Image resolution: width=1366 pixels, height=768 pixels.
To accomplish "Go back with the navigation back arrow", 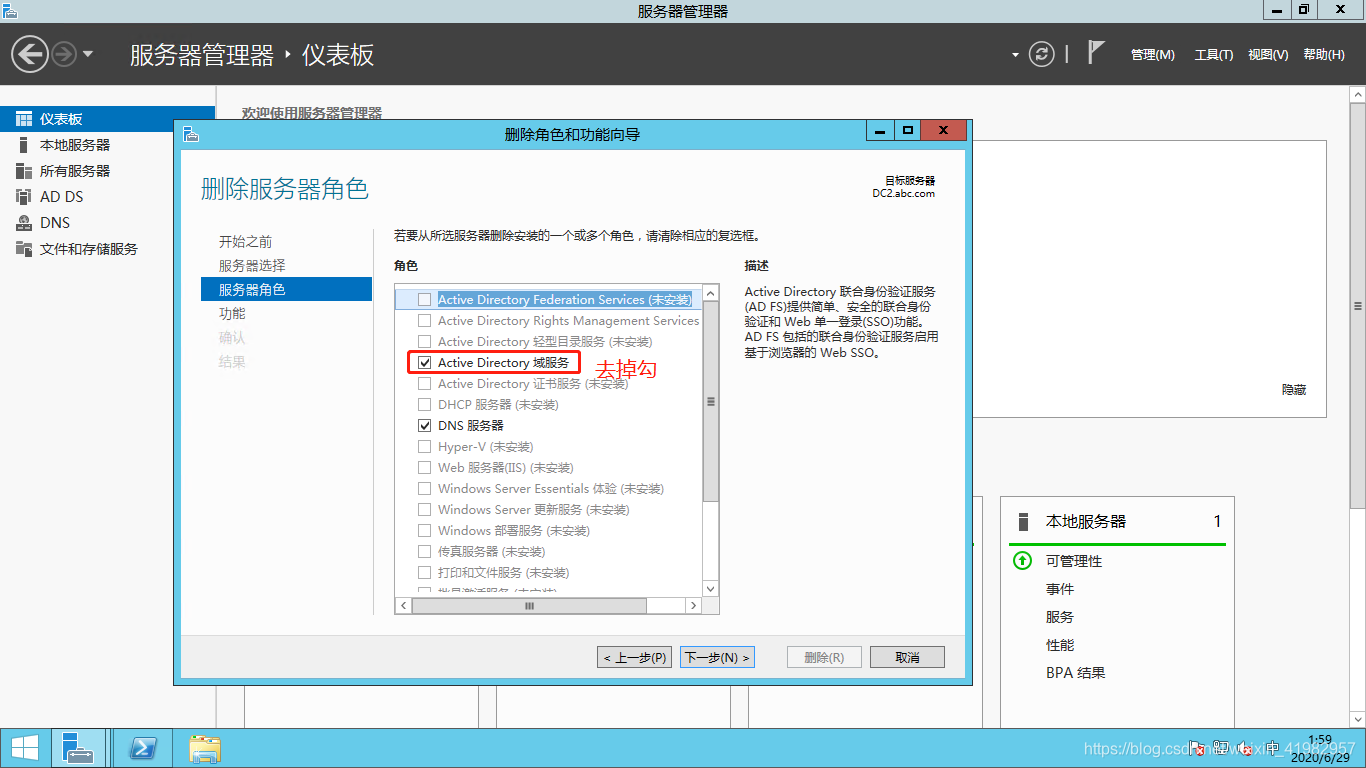I will (30, 54).
